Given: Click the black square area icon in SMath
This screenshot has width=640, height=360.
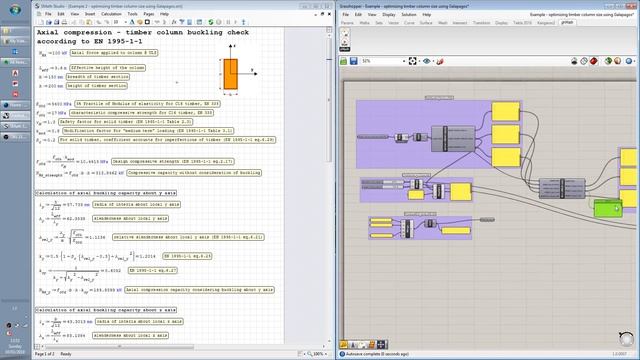Looking at the screenshot, I should tap(147, 22).
